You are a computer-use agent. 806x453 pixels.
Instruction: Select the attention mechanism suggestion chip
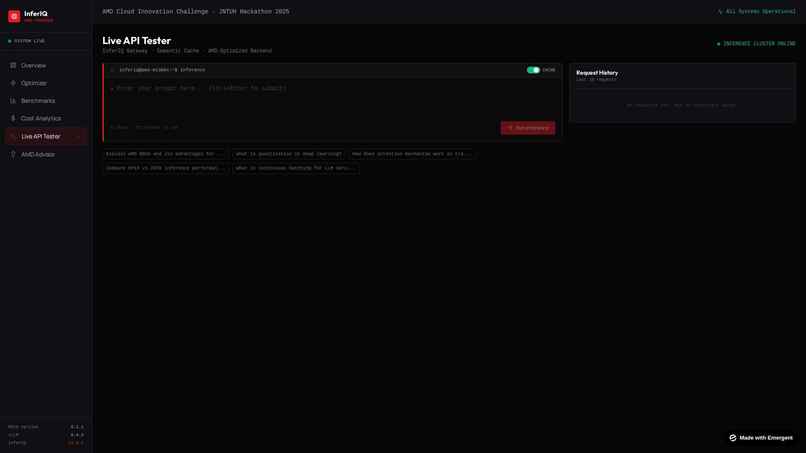(411, 154)
